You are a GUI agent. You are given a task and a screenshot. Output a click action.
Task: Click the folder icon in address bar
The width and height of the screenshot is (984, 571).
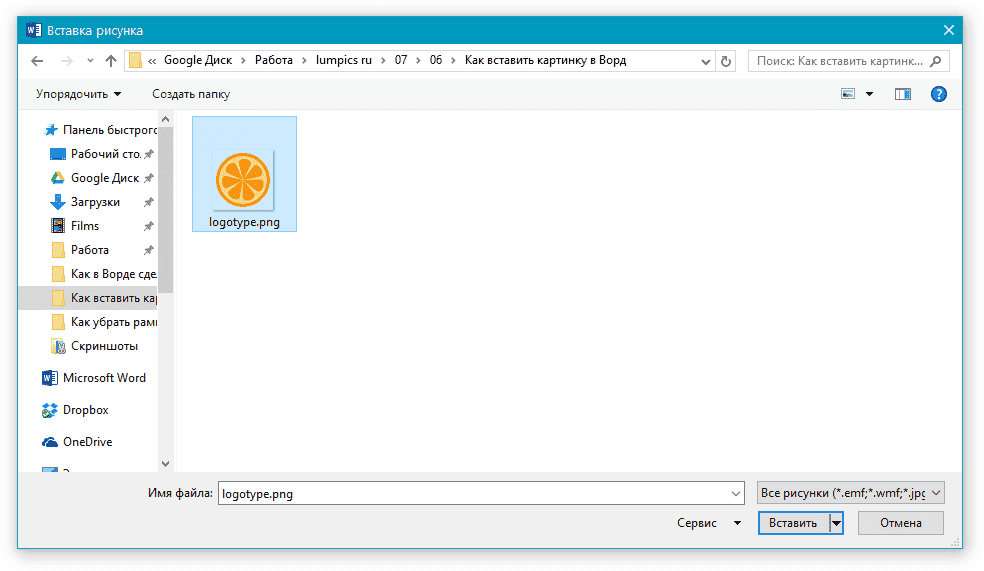[x=135, y=60]
